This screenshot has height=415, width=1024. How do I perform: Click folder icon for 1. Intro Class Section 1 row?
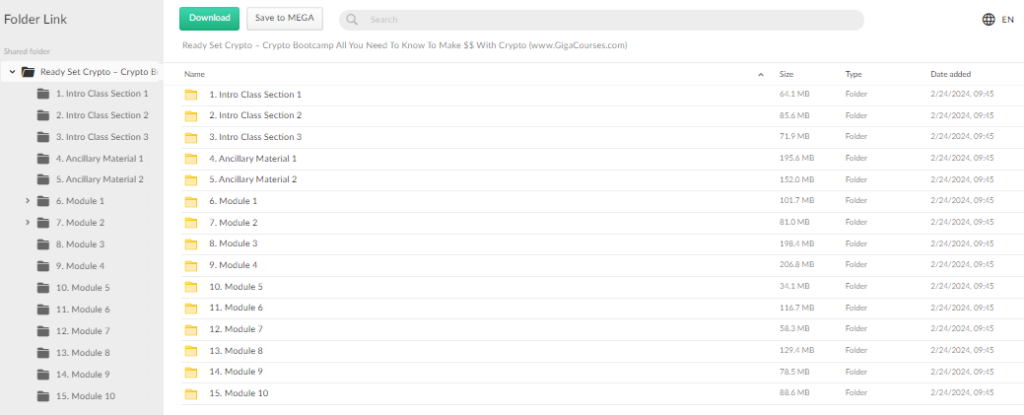point(191,94)
